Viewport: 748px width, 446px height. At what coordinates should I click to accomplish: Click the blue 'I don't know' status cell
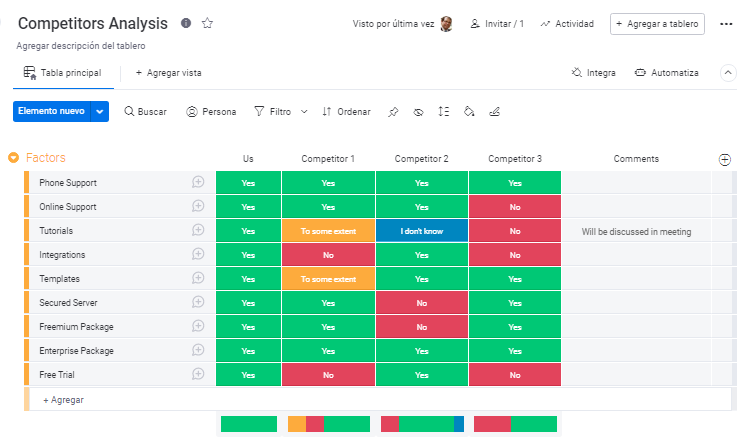[x=421, y=231]
